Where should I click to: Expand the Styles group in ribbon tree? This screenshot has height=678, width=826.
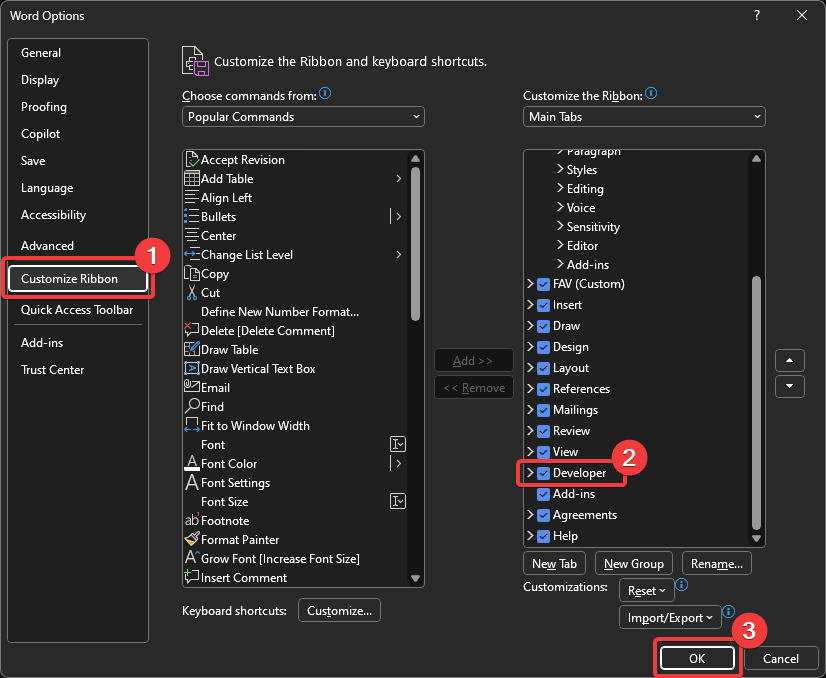[x=560, y=169]
